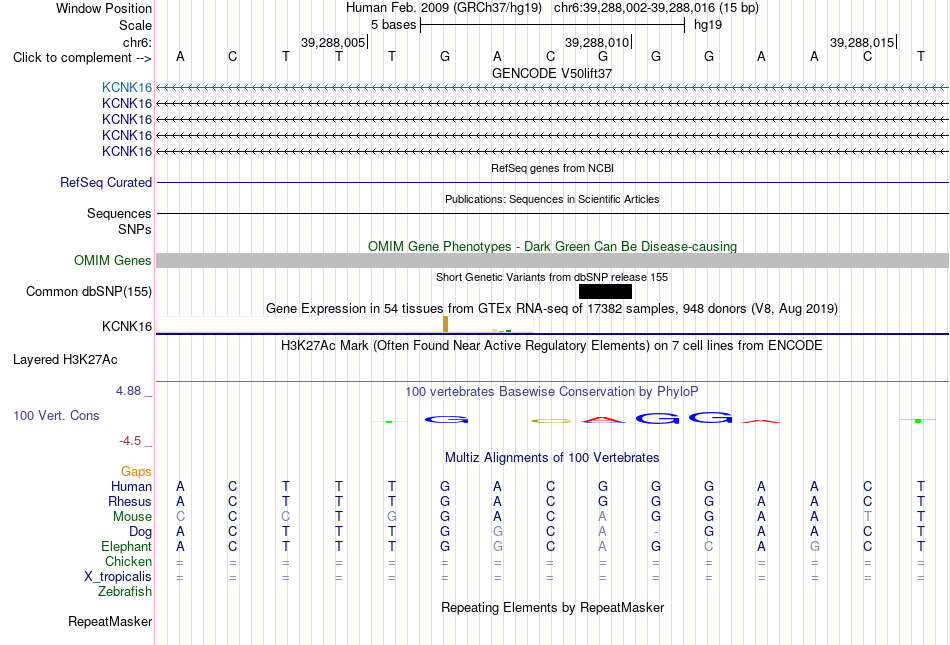Click the 4.88 PhyloP upper scale value
The height and width of the screenshot is (645, 950).
click(x=128, y=391)
